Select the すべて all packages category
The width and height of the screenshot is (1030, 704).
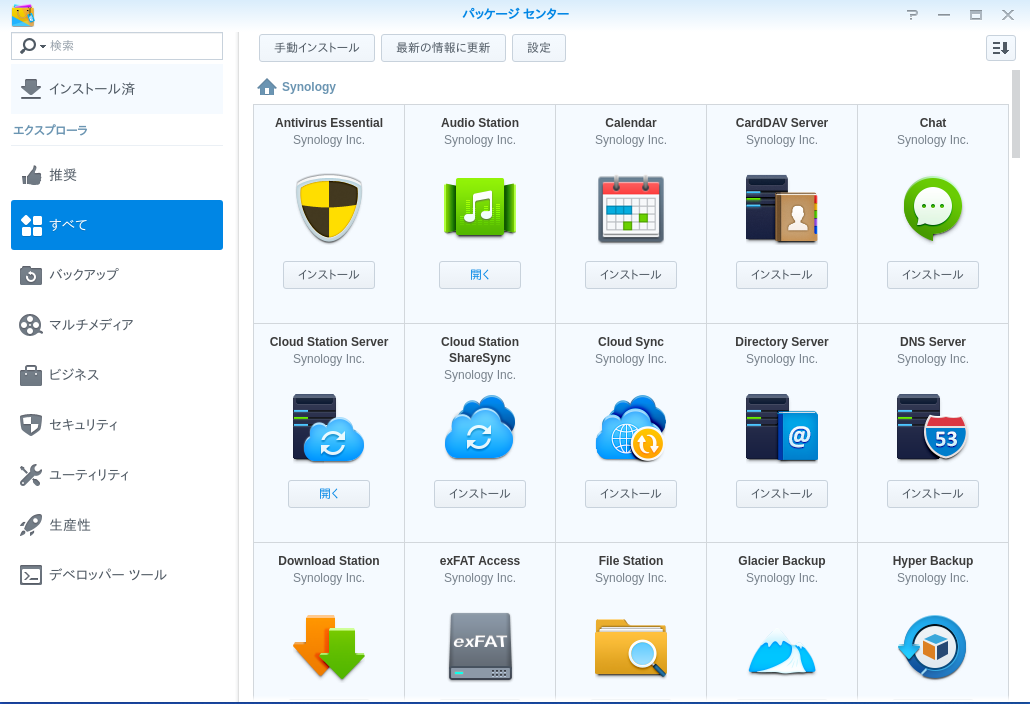click(117, 225)
